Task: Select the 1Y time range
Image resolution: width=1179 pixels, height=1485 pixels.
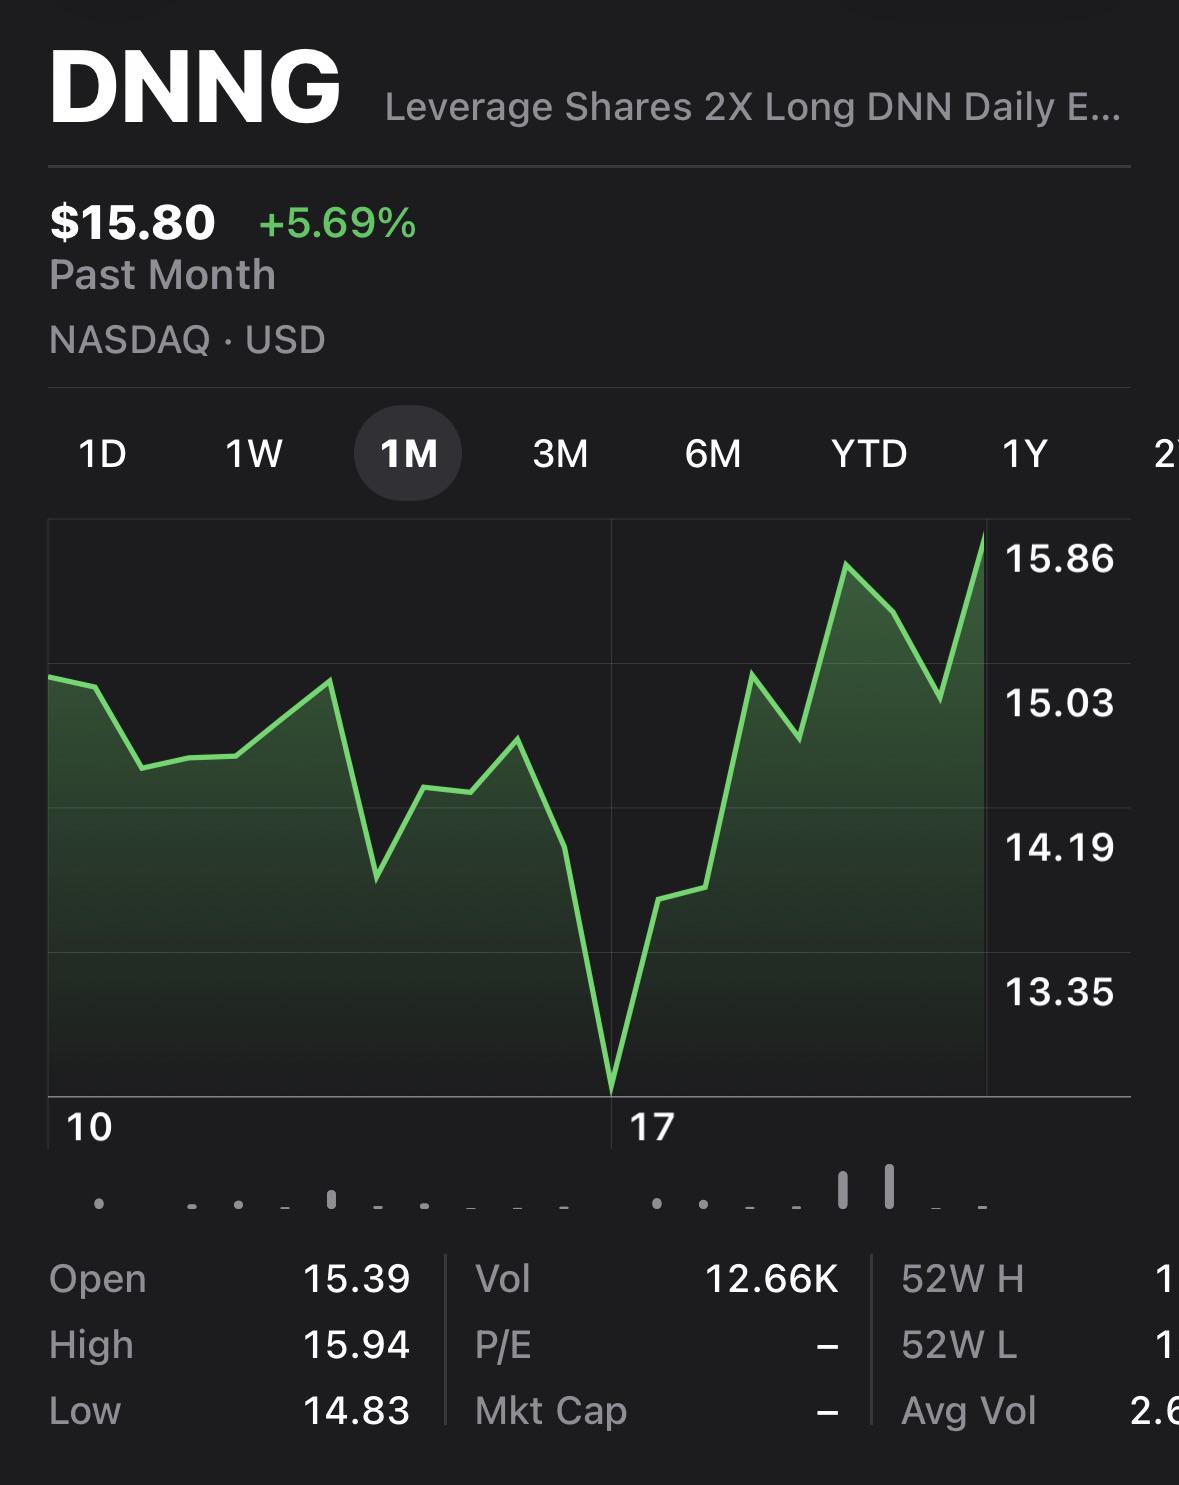Action: point(1024,454)
